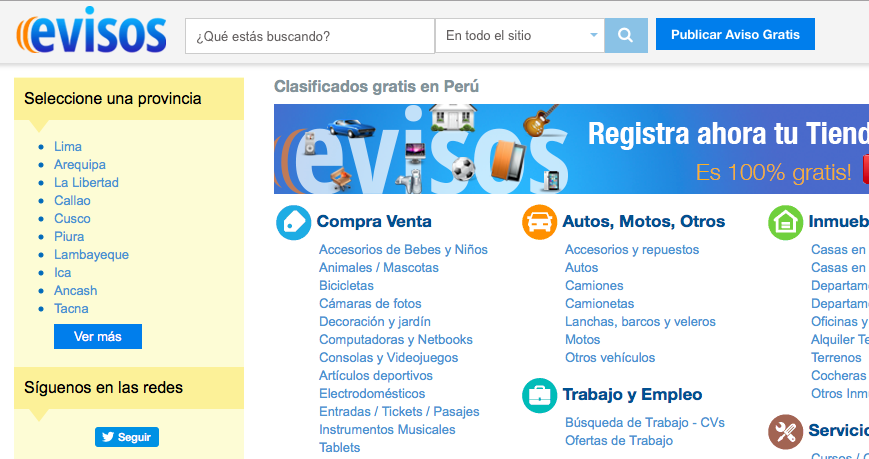Select Tacna province
Screen dimensions: 869x459
(71, 309)
